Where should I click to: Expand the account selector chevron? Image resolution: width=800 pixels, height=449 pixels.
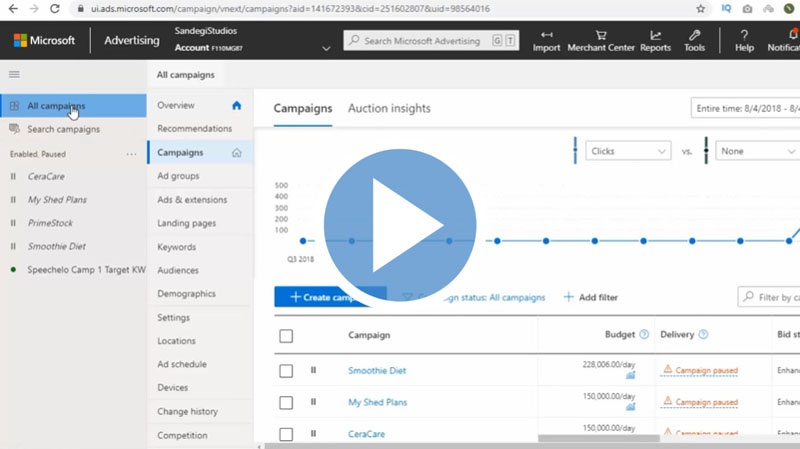tap(326, 48)
